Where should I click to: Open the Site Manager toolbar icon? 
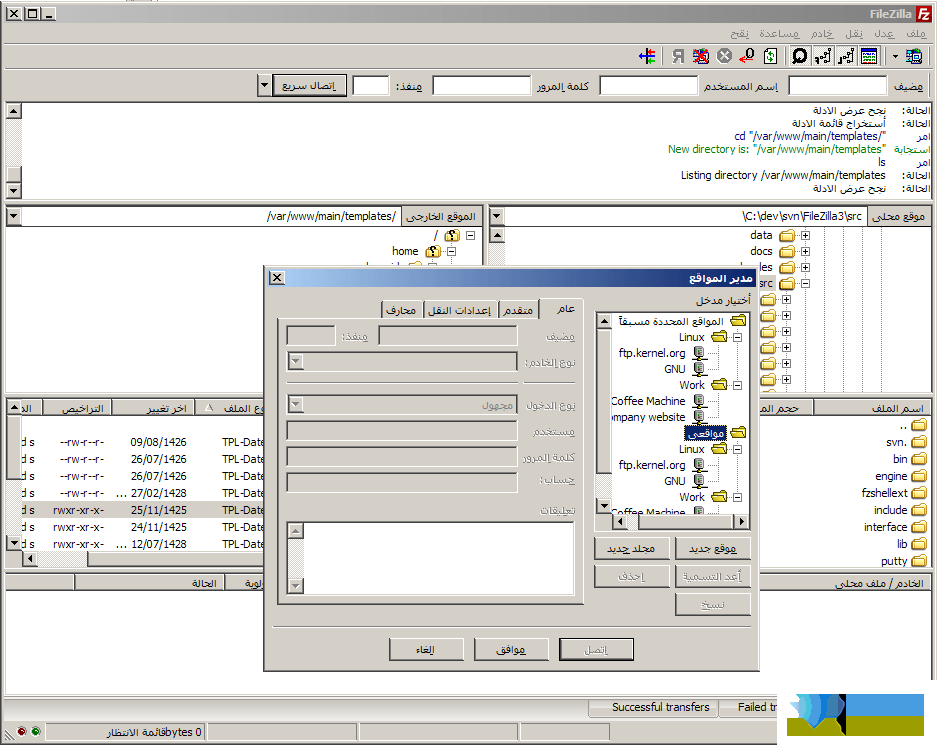click(x=913, y=57)
